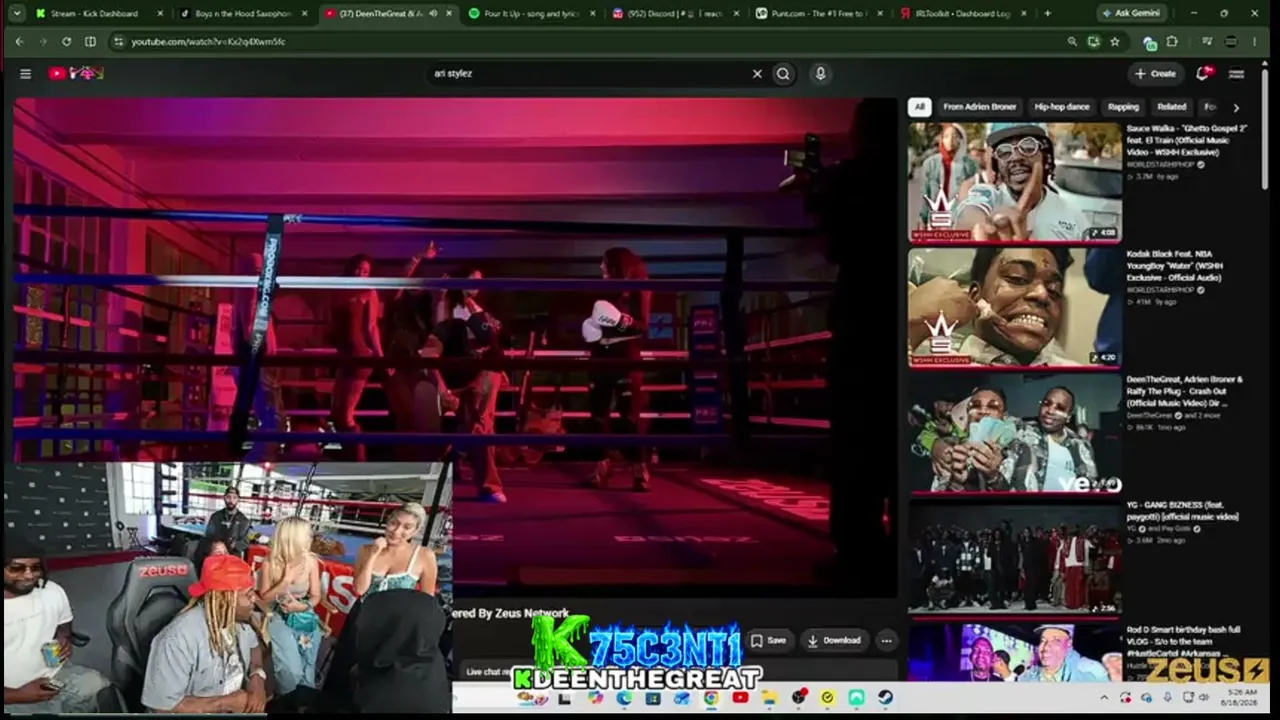
Task: Open YouTube notifications bell
Action: pos(1204,73)
